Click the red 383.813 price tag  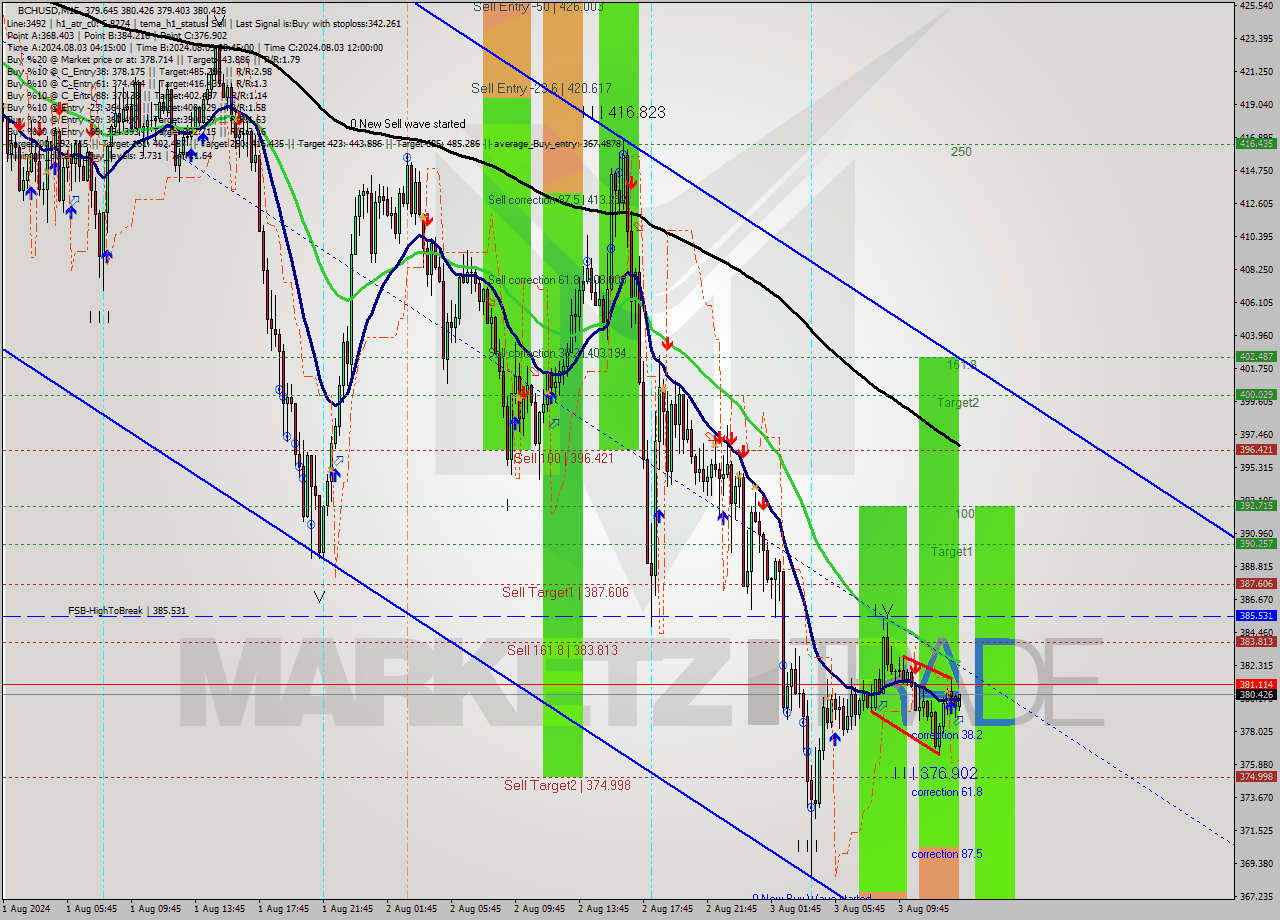click(1256, 642)
